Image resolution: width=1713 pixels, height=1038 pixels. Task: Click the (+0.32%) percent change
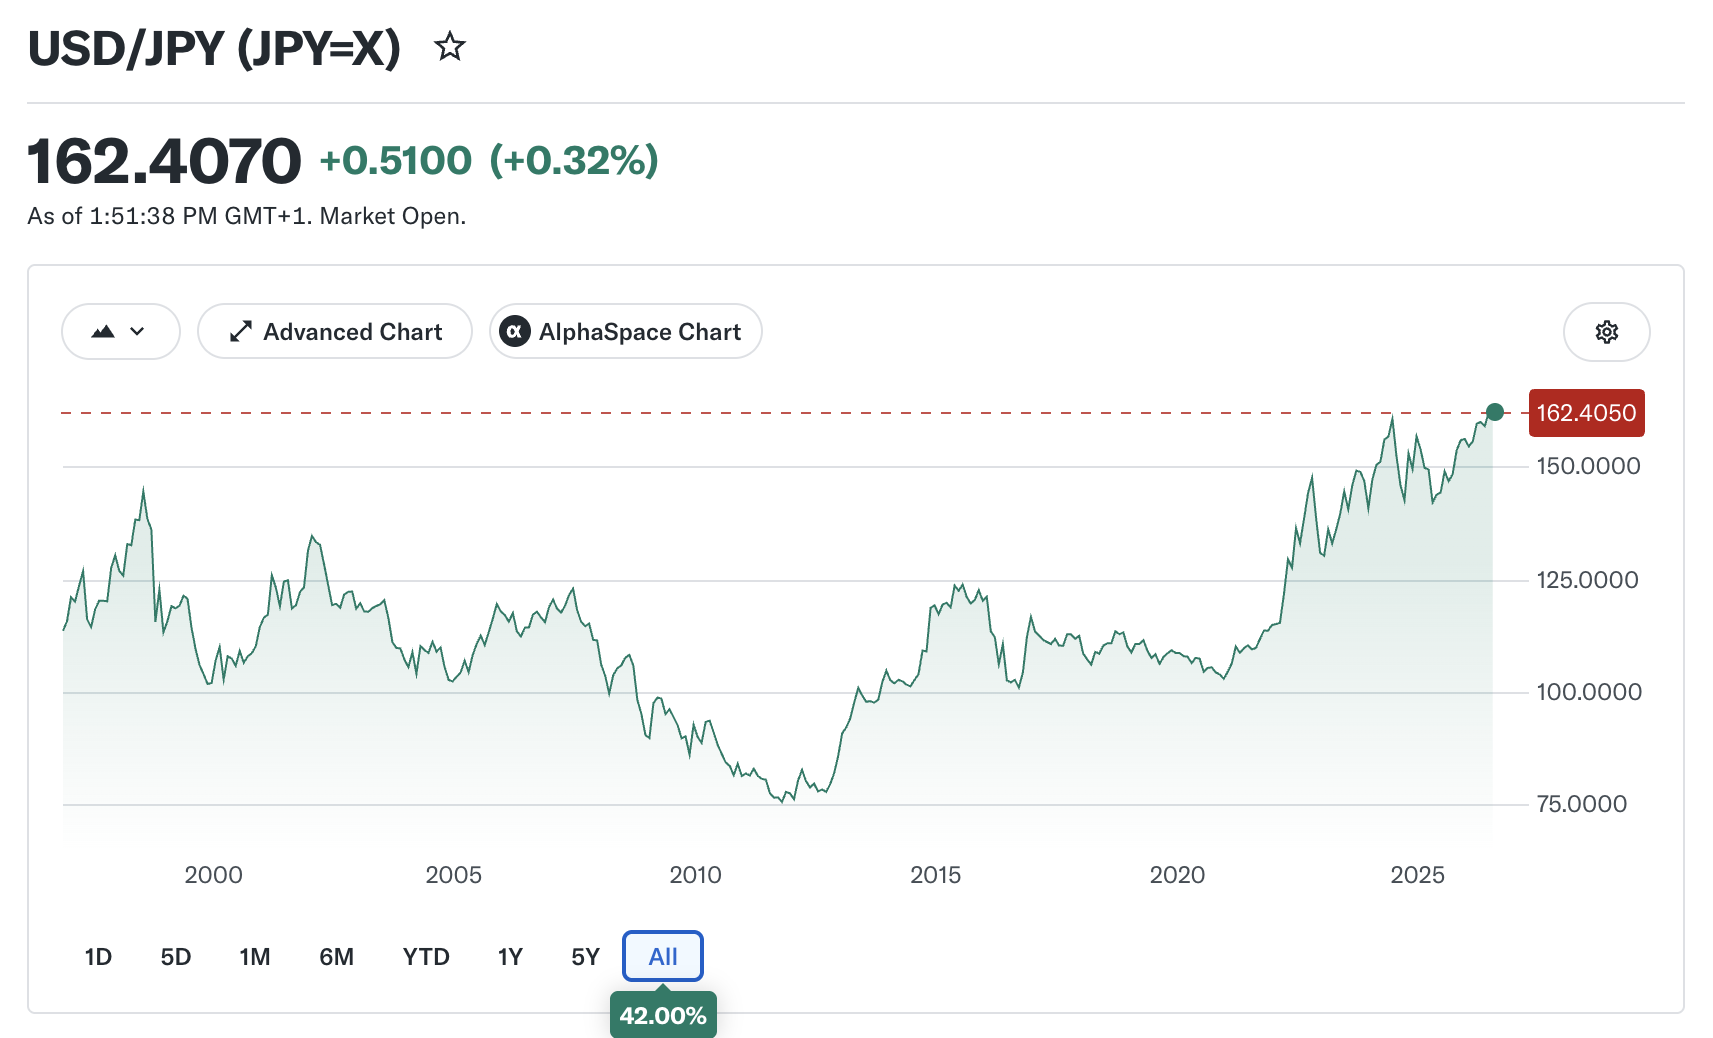click(x=574, y=160)
